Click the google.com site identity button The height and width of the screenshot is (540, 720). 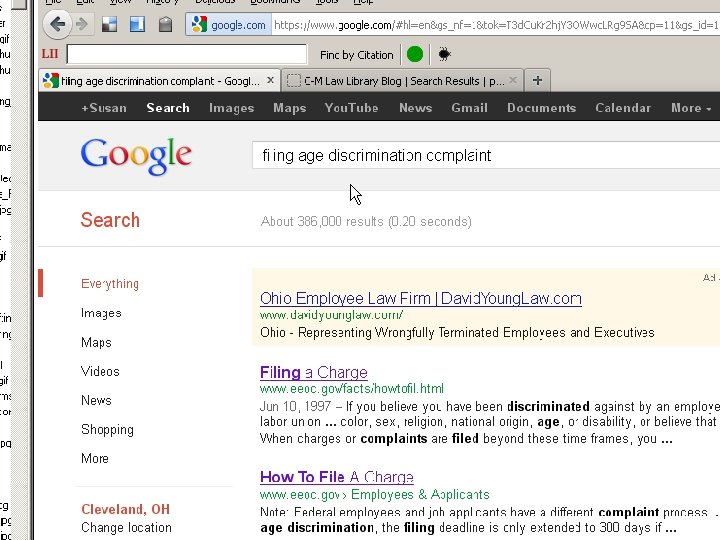(x=228, y=25)
